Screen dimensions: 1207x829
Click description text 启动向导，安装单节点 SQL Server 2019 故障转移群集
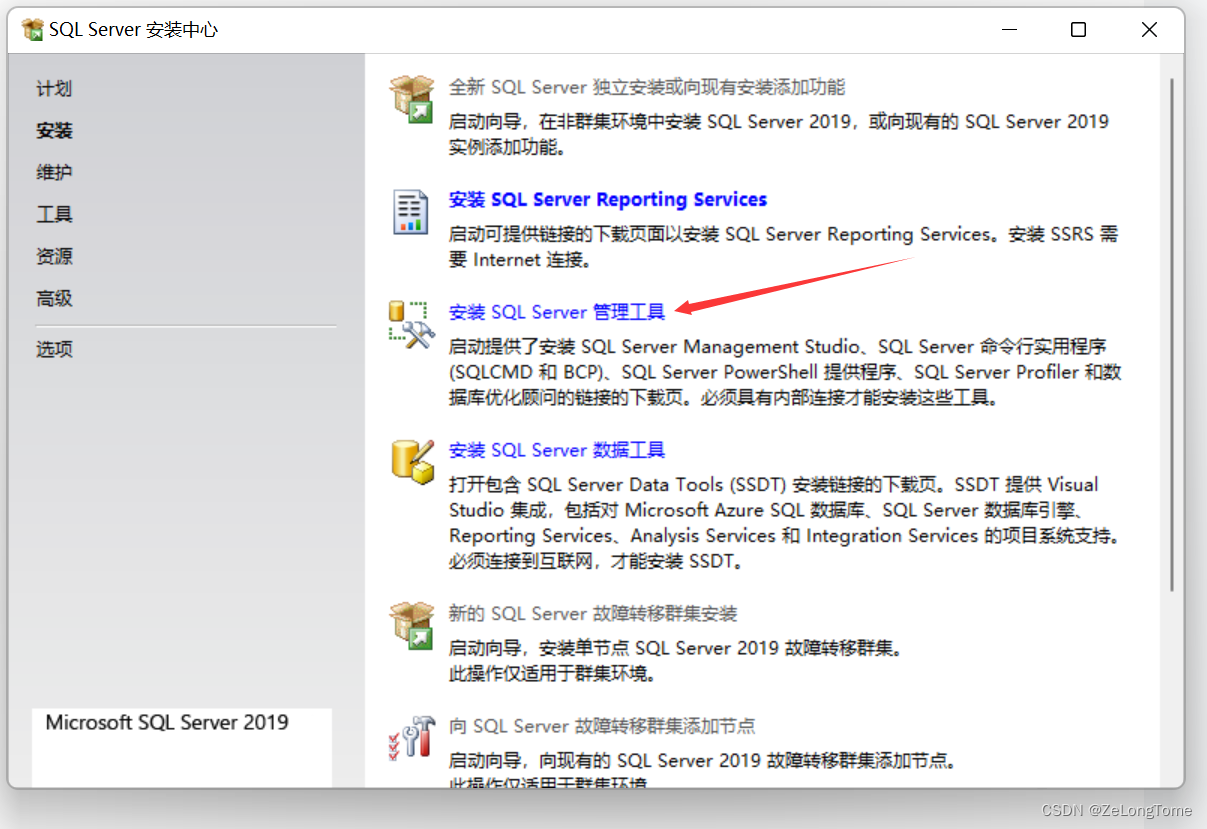(676, 661)
